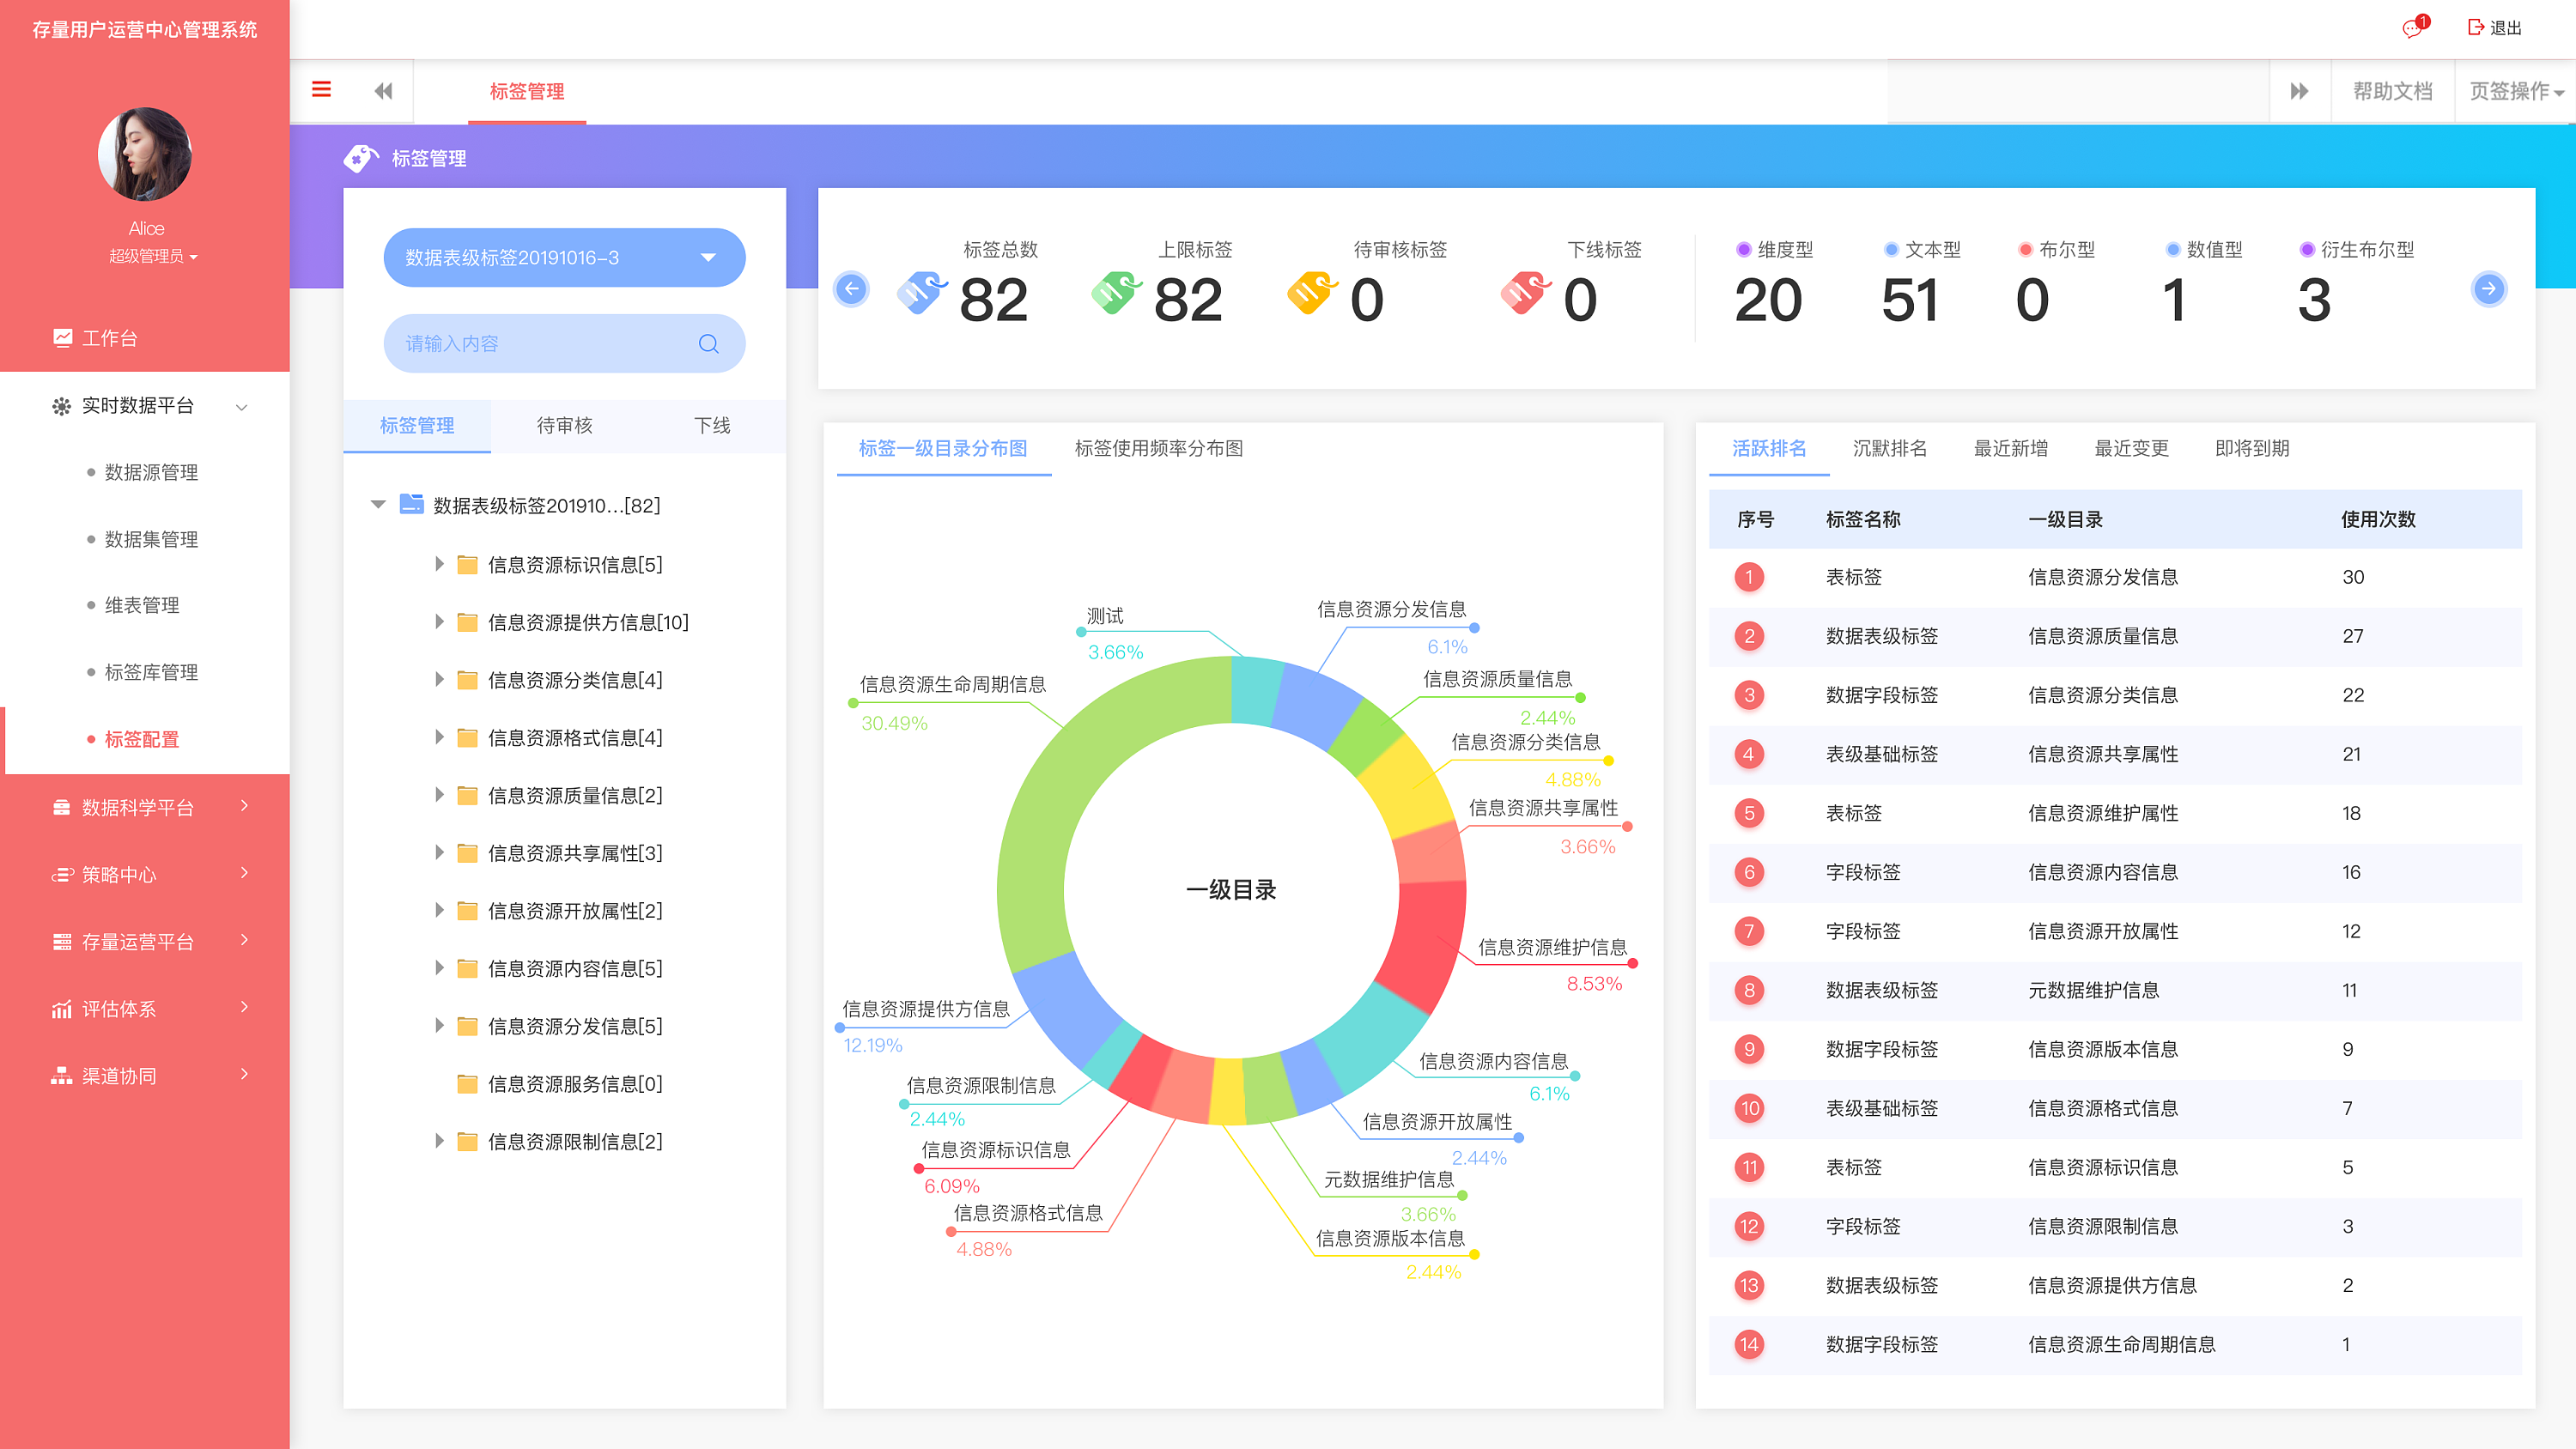This screenshot has height=1449, width=2576.
Task: Collapse the root 数据表级标签201910 tree node
Action: tap(378, 505)
